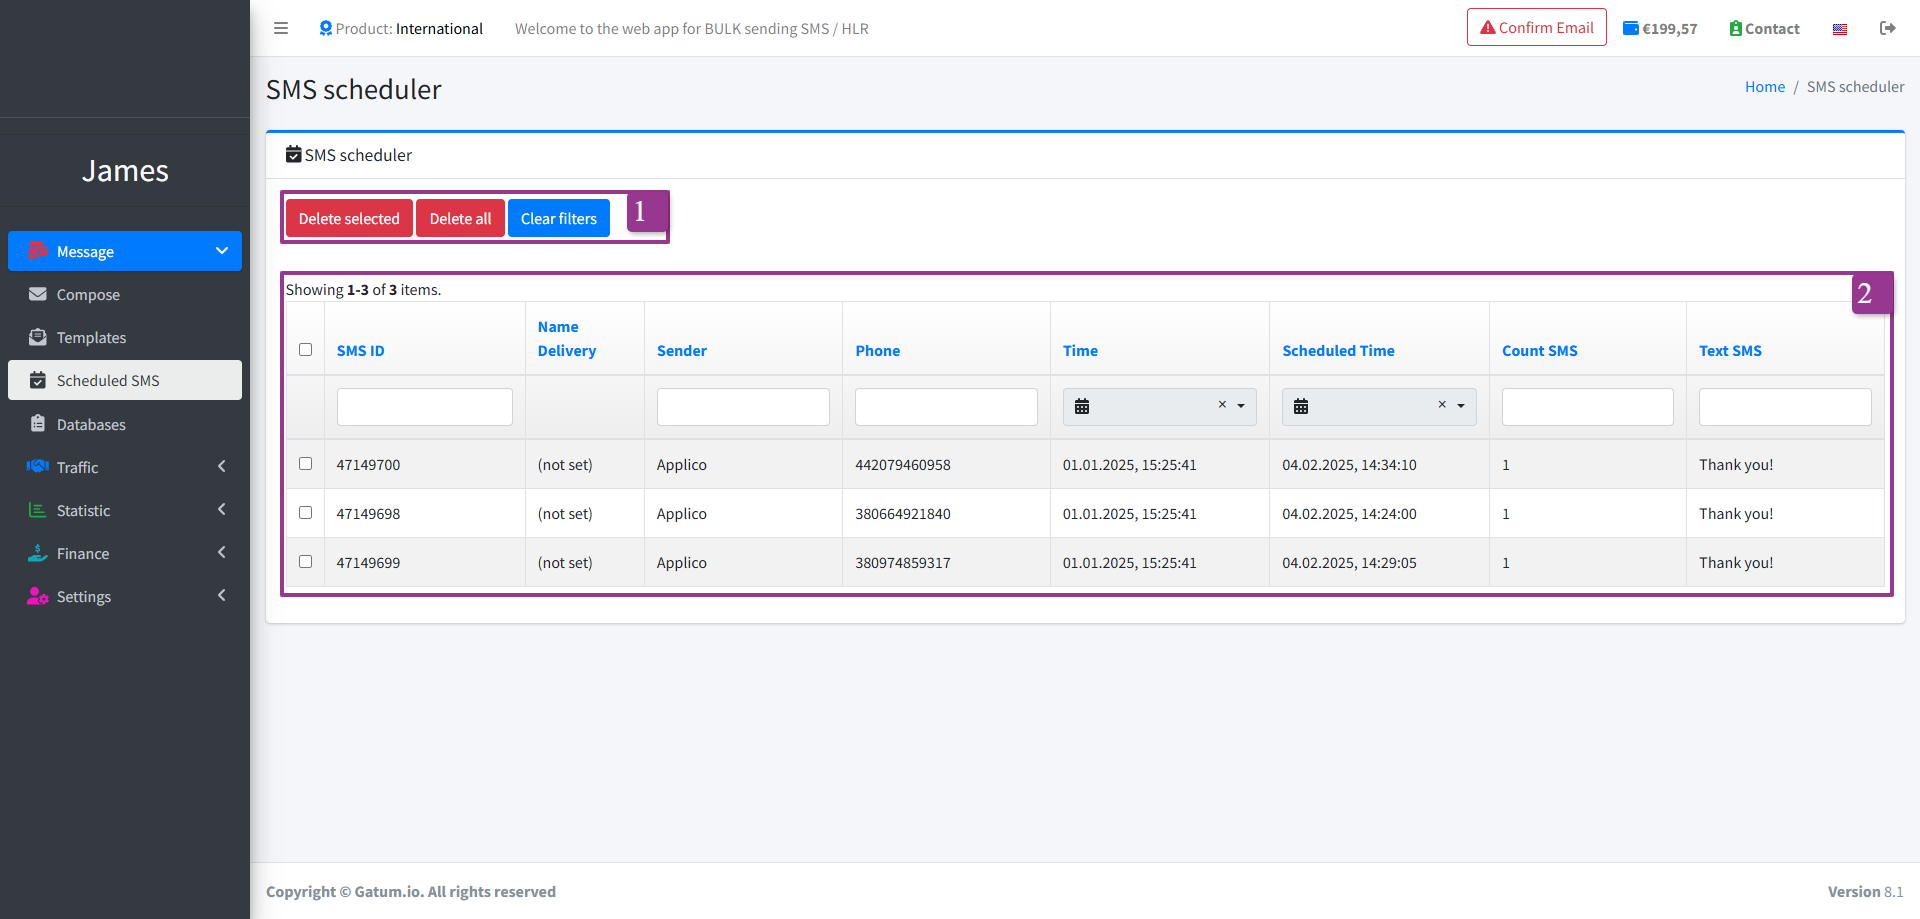
Task: Check the row for SMS ID 47149700
Action: click(x=306, y=464)
